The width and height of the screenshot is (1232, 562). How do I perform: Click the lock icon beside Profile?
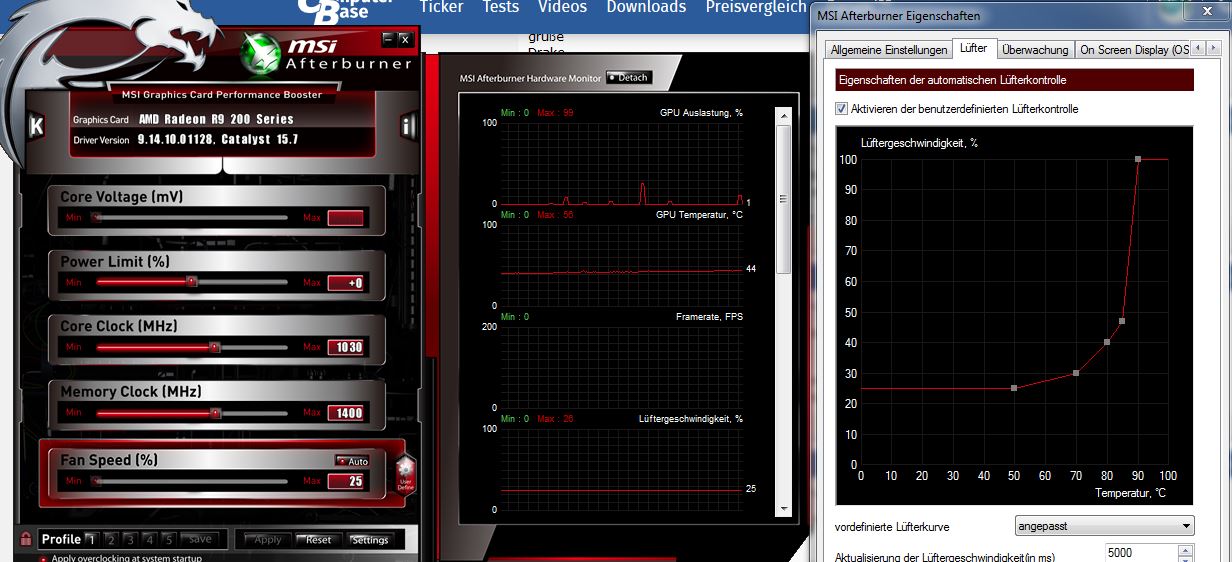(x=26, y=539)
